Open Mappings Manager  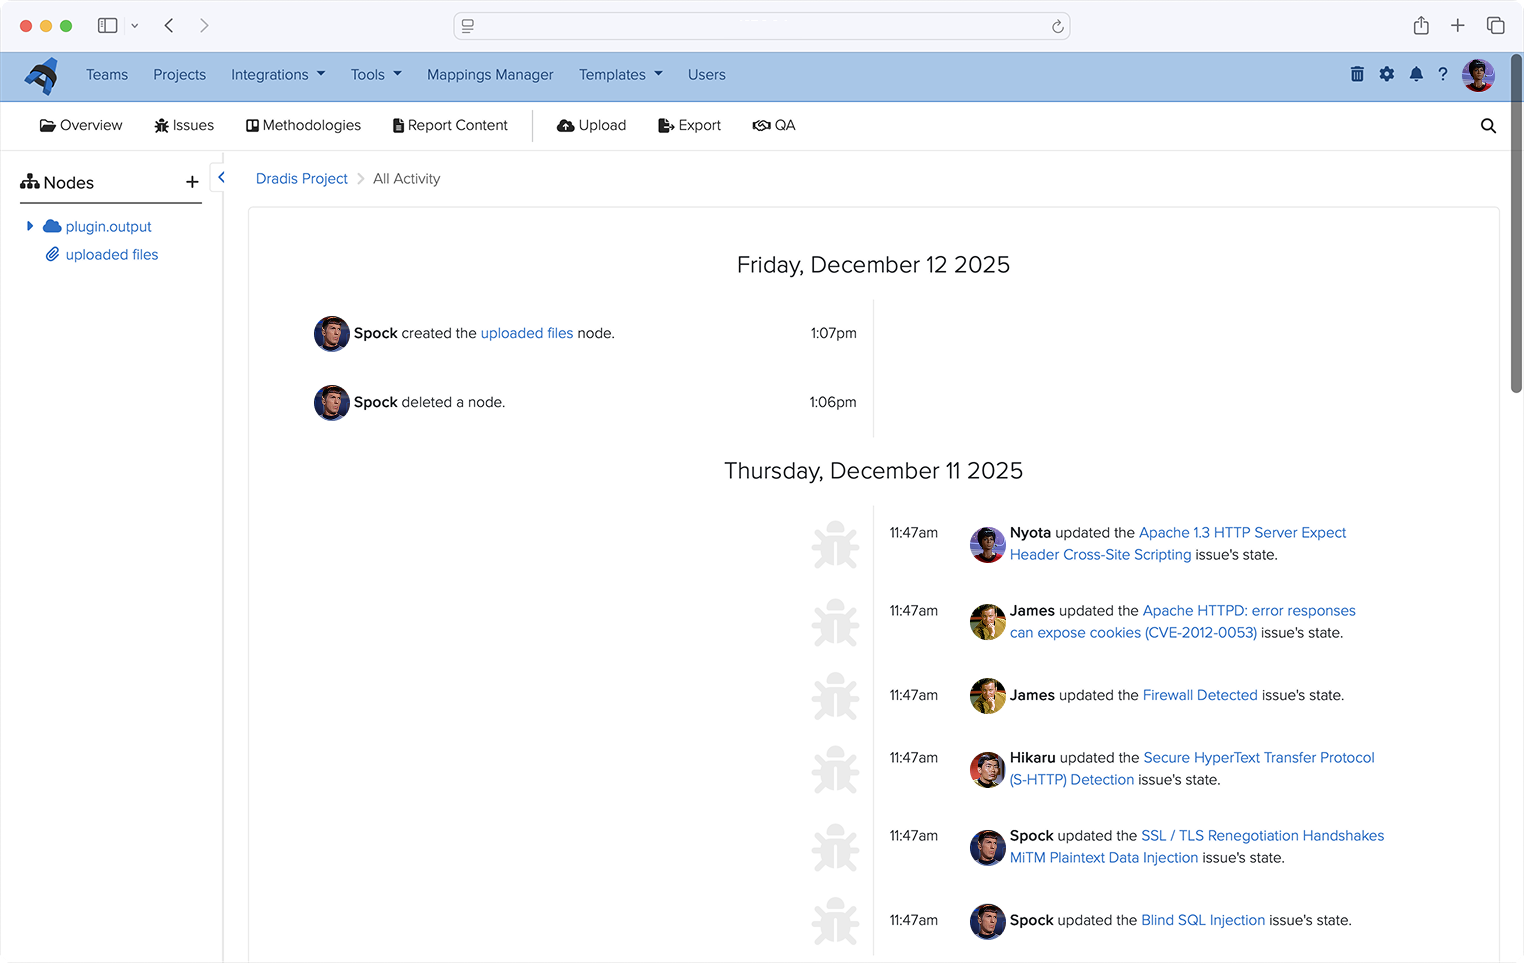(x=490, y=75)
